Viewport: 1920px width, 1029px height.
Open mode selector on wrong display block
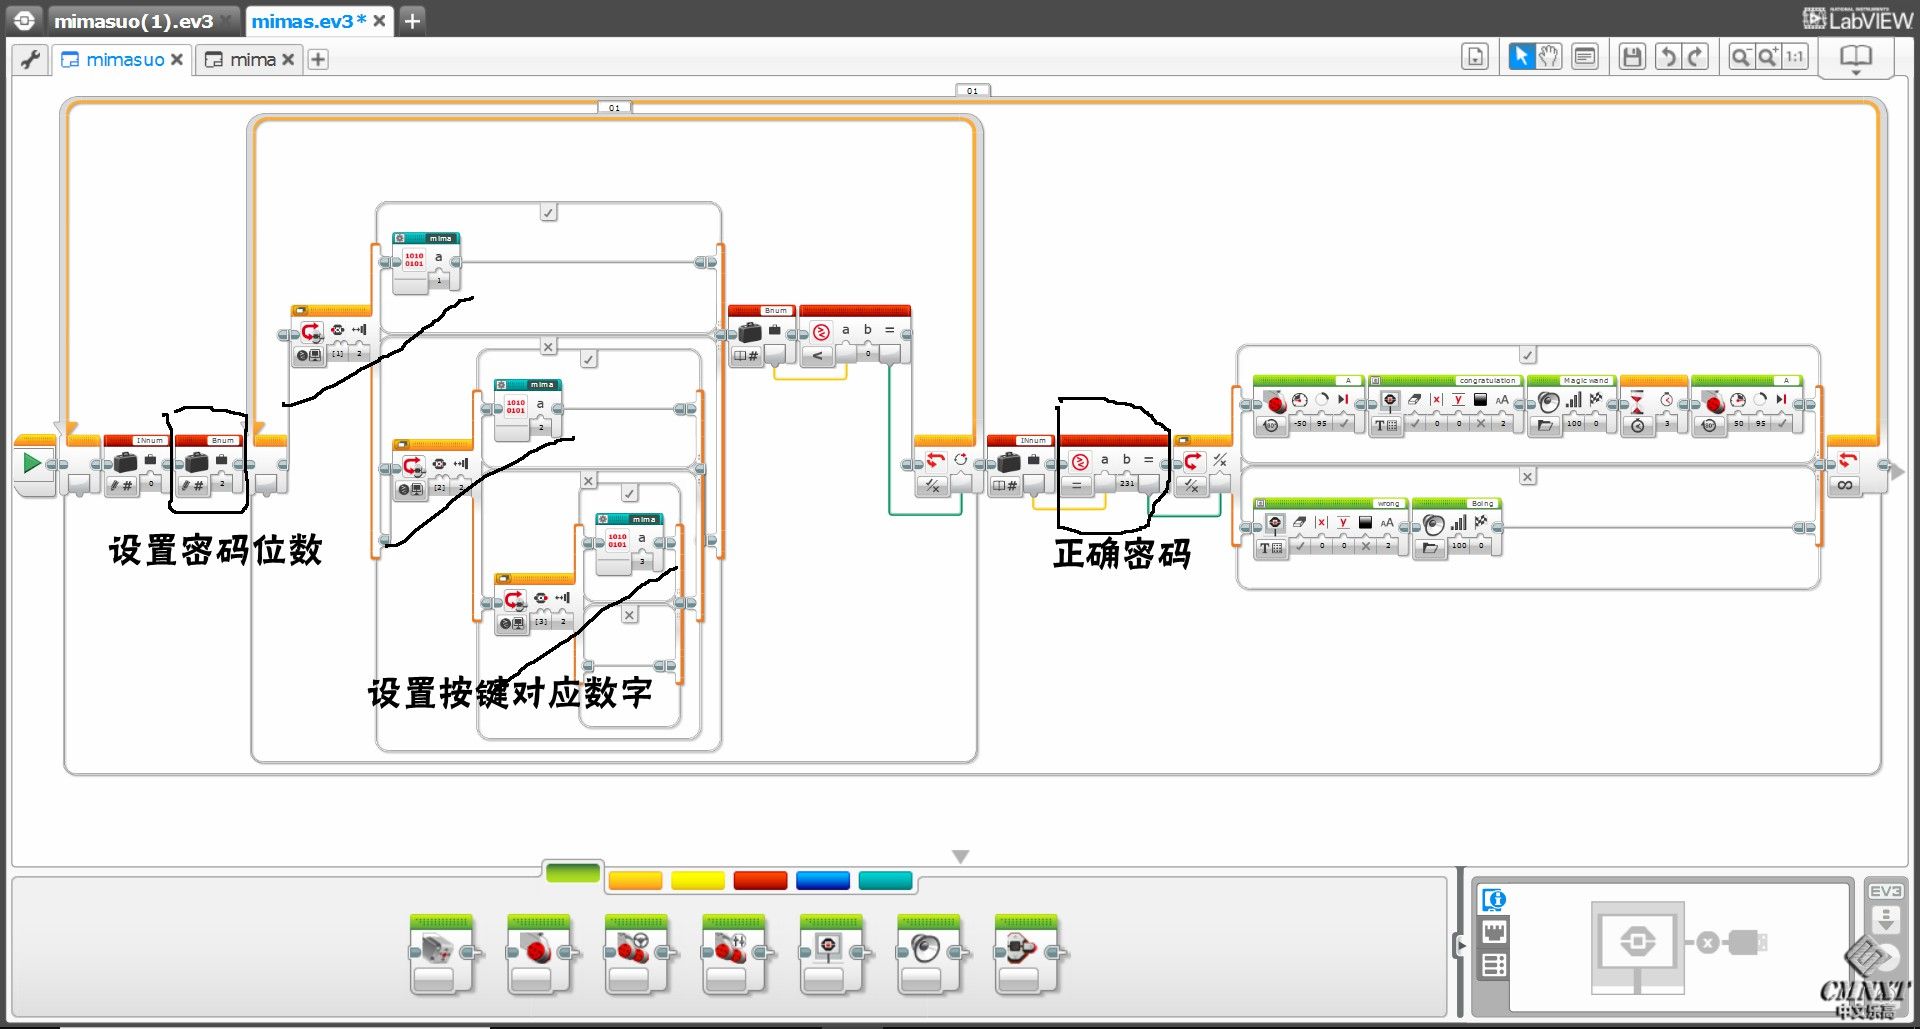tap(1270, 547)
